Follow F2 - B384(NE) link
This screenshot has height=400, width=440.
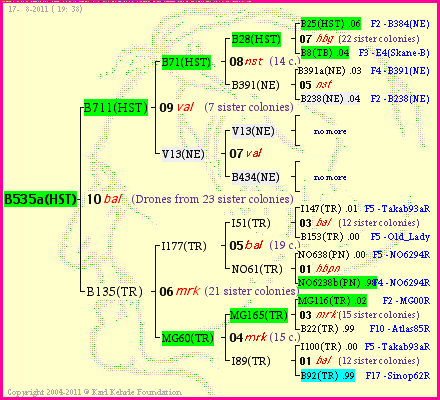point(400,24)
